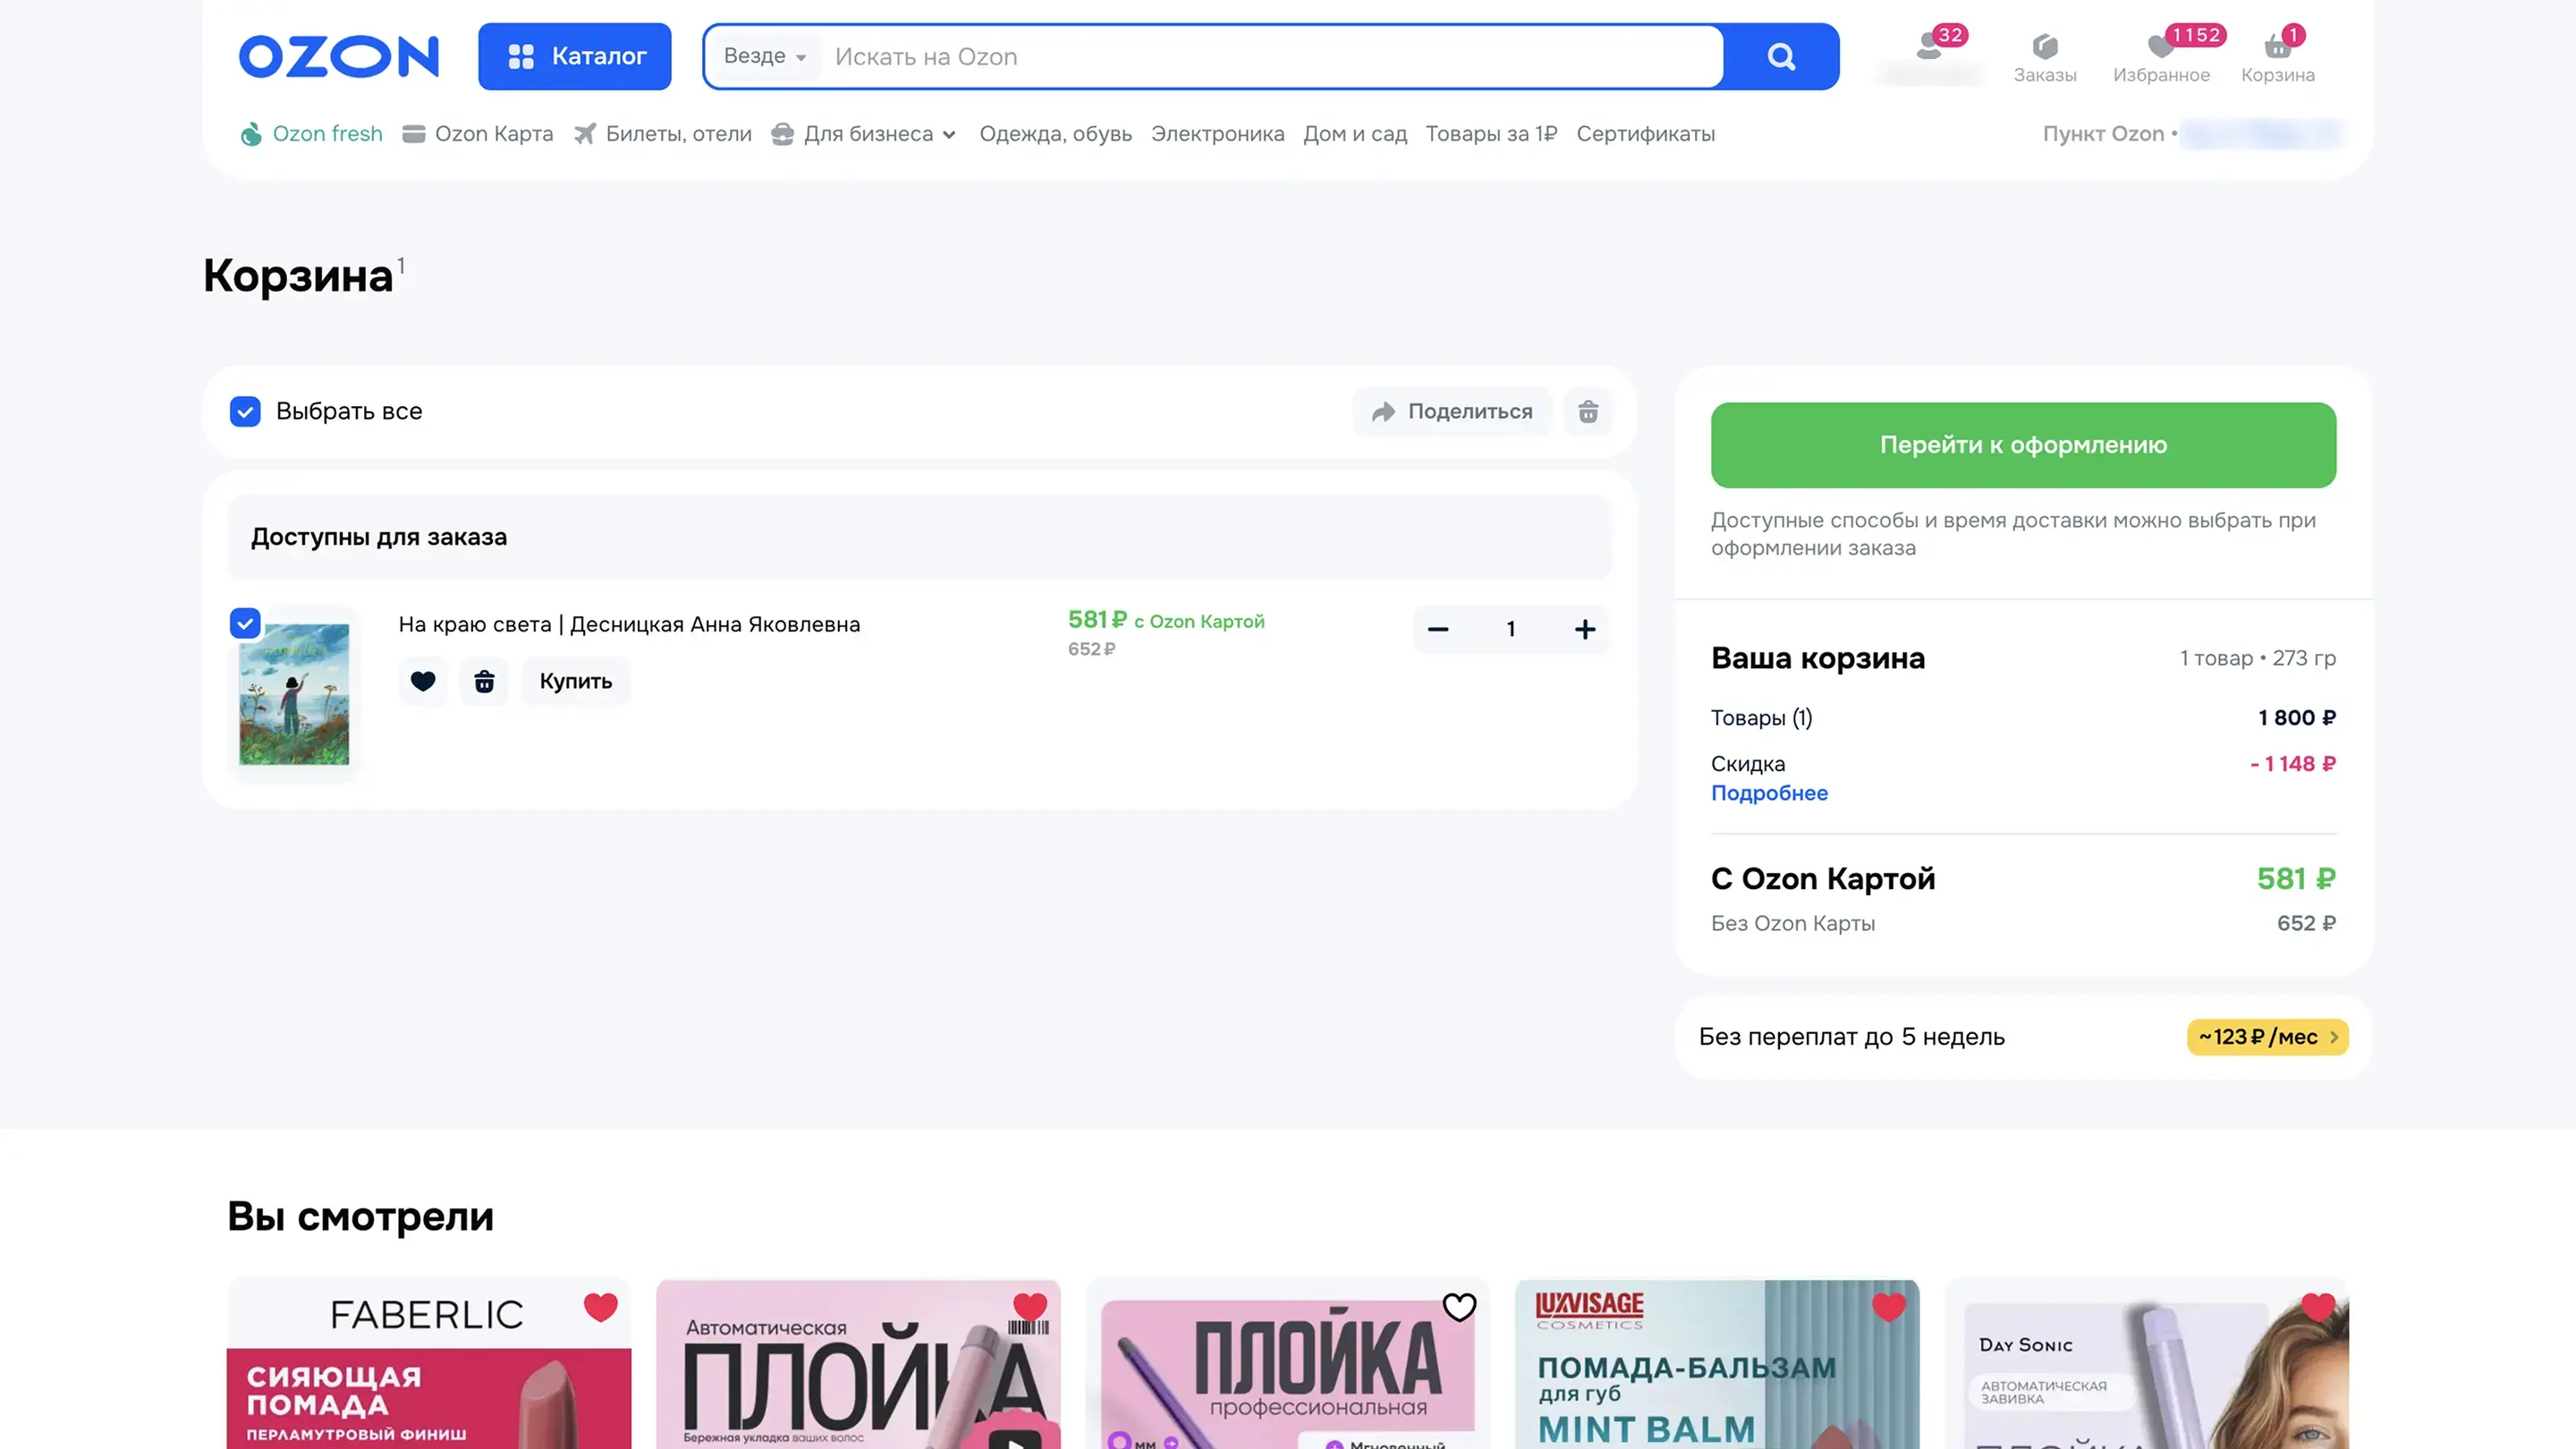2576x1449 pixels.
Task: Toggle favorite heart on the ПЛОЙКА профессиональная card
Action: 1459,1307
